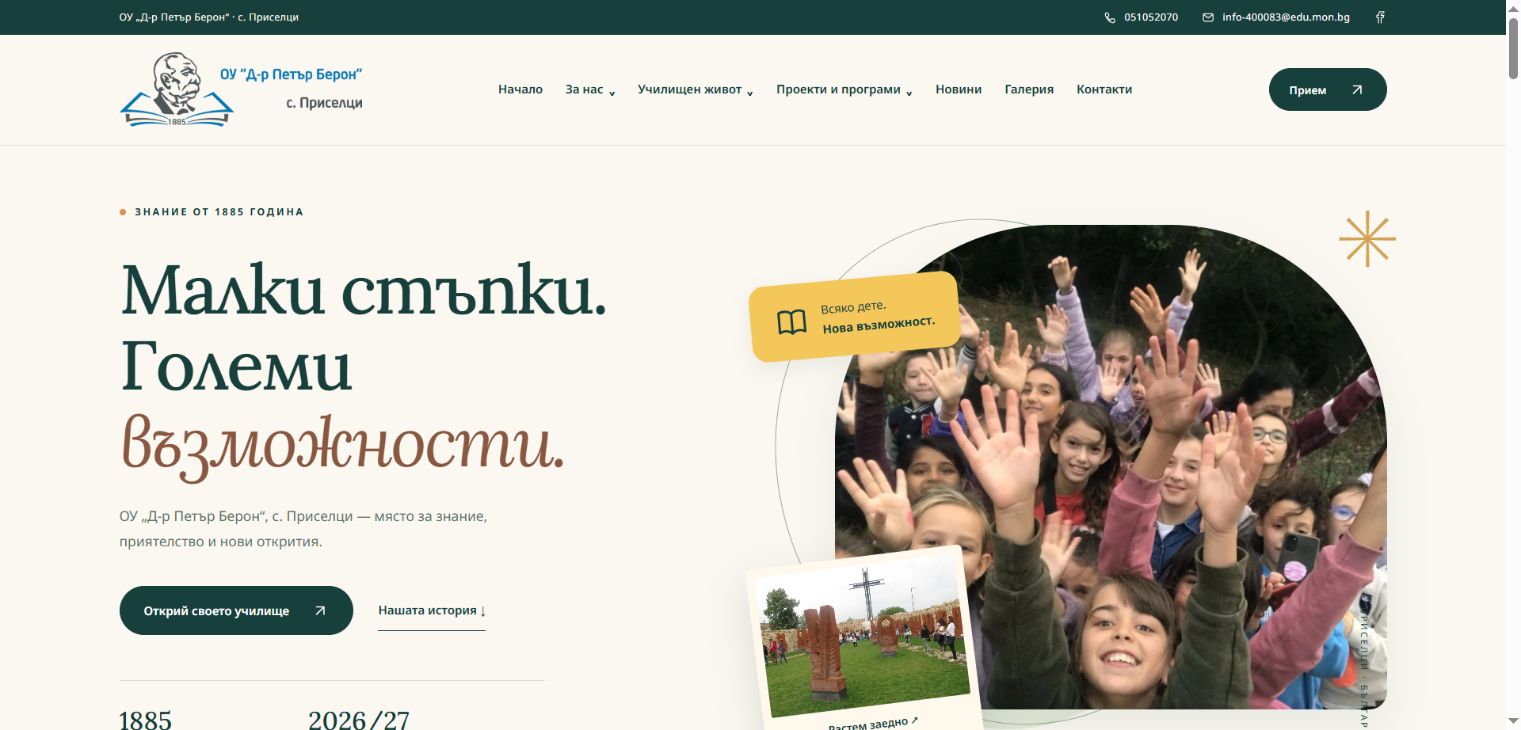Expand the Училищен живот dropdown arrow
This screenshot has width=1521, height=730.
[750, 93]
